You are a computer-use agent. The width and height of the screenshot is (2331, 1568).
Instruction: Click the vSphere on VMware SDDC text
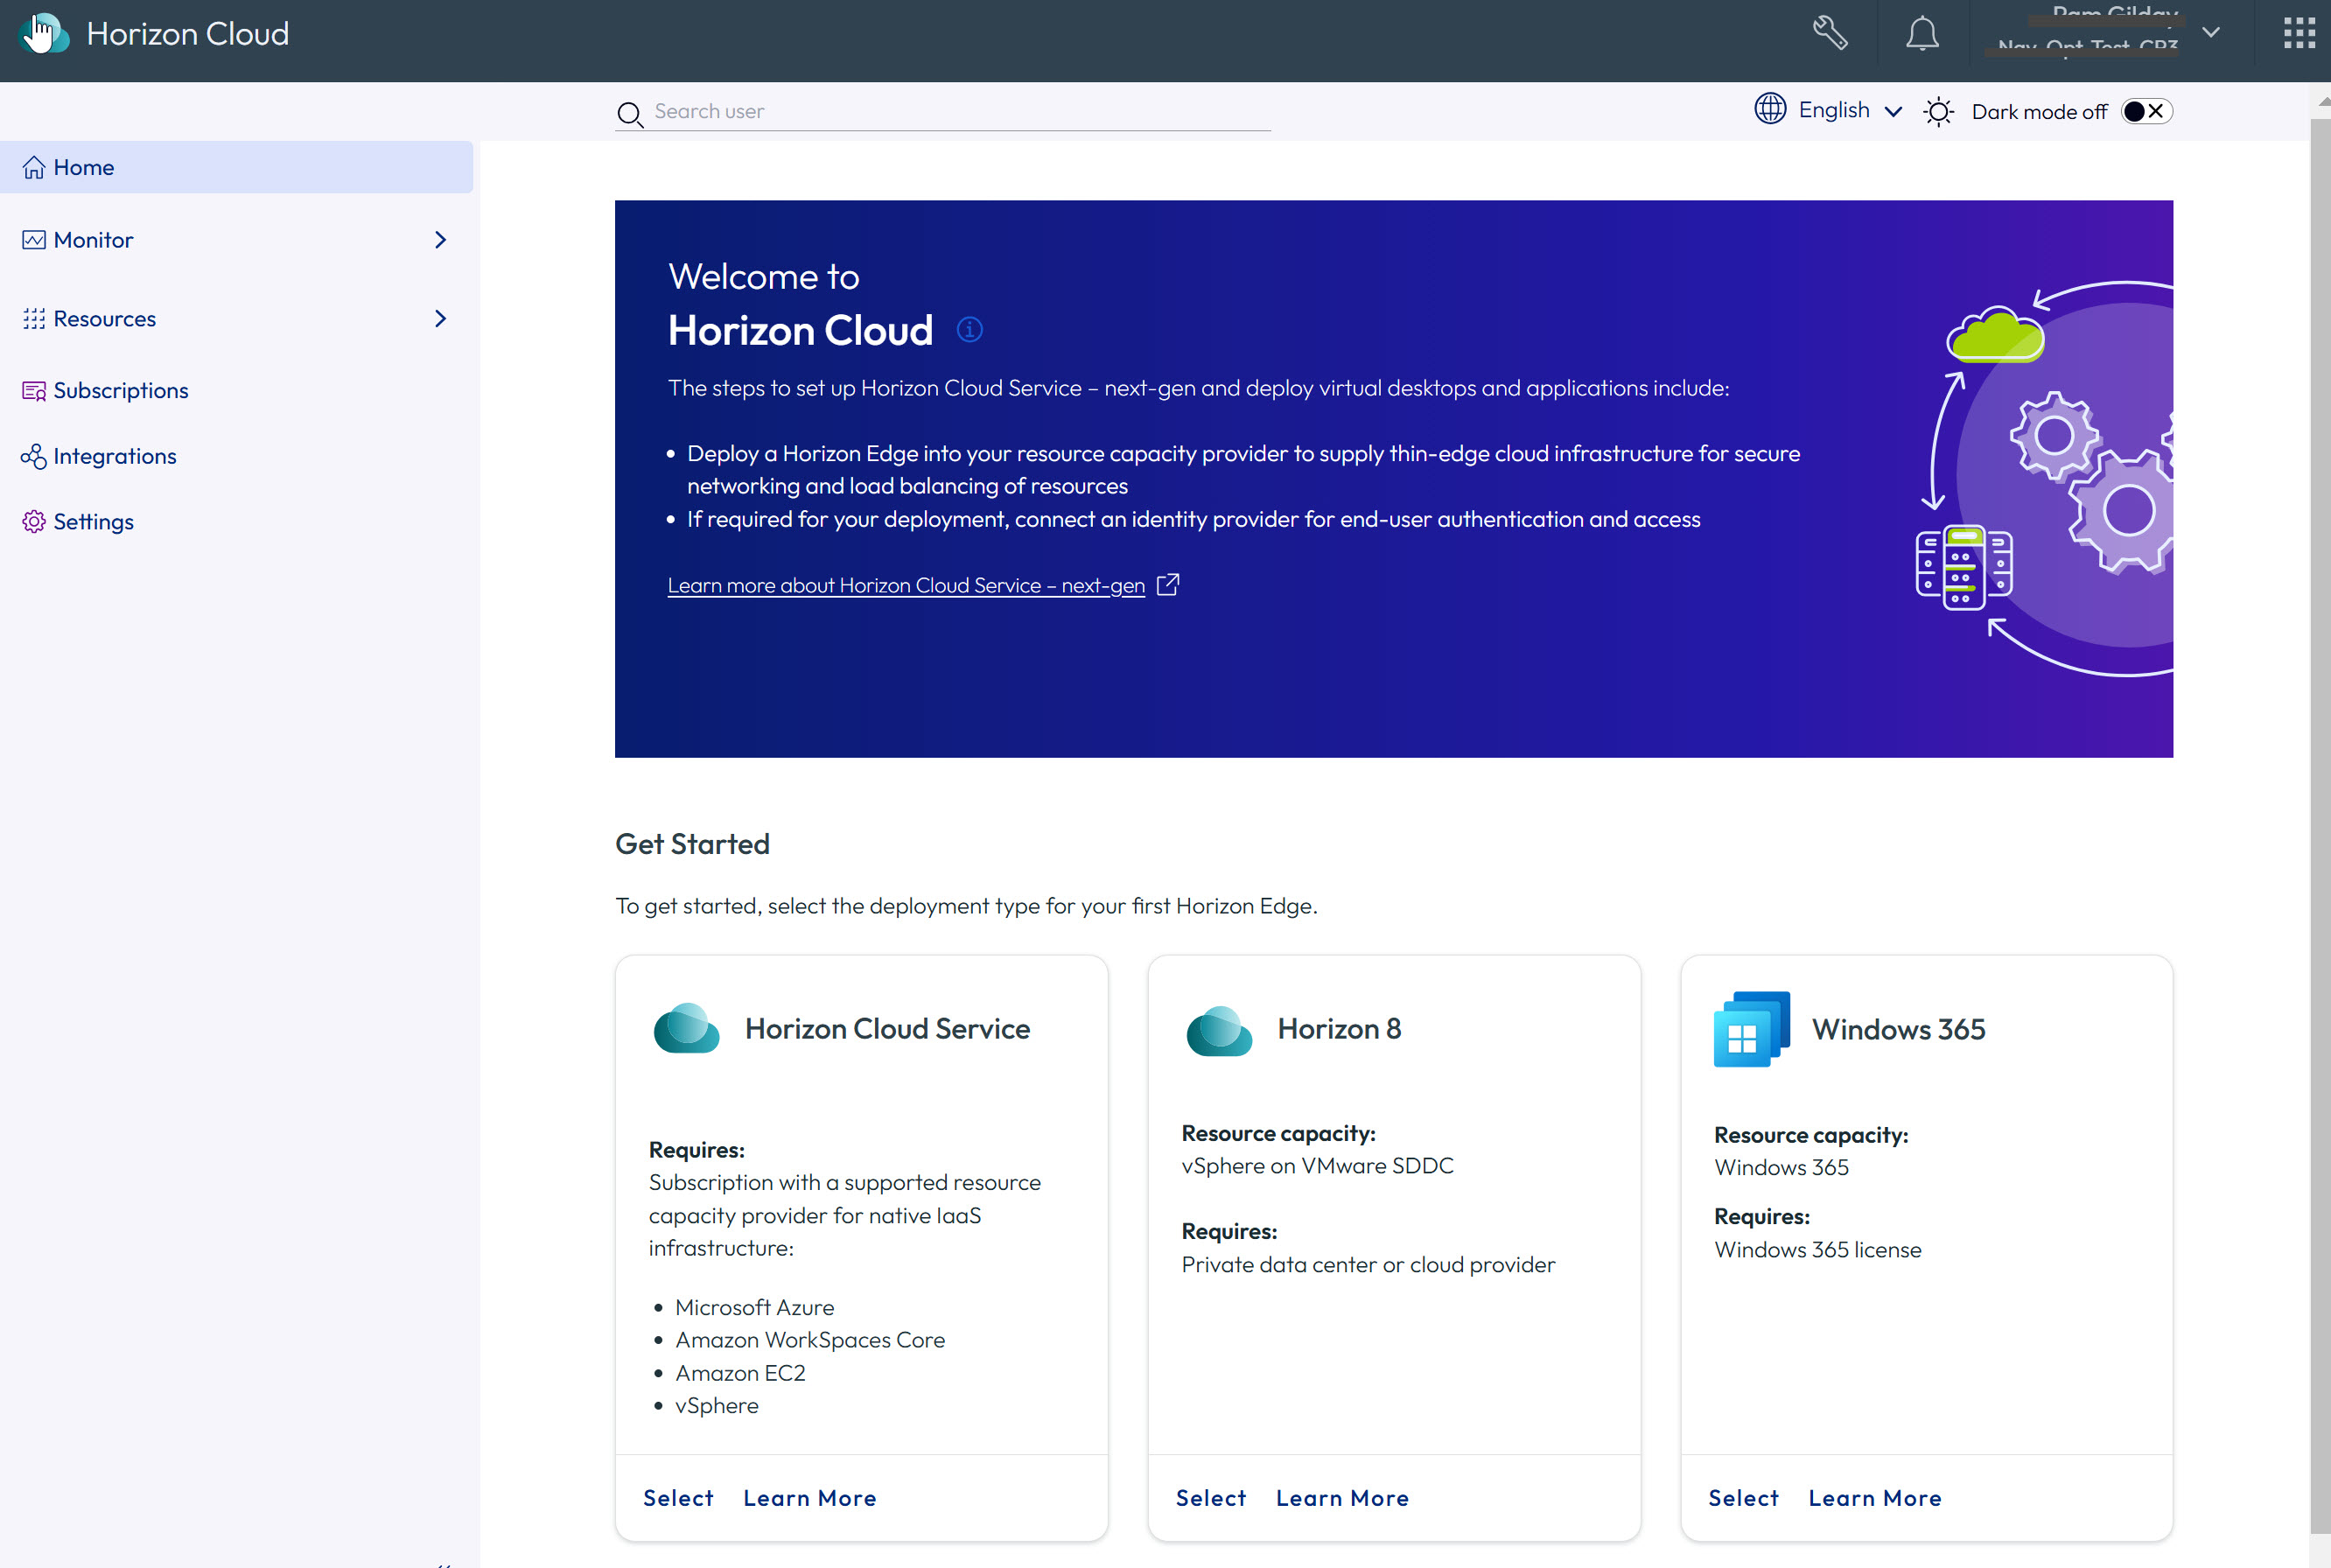pyautogui.click(x=1317, y=1166)
